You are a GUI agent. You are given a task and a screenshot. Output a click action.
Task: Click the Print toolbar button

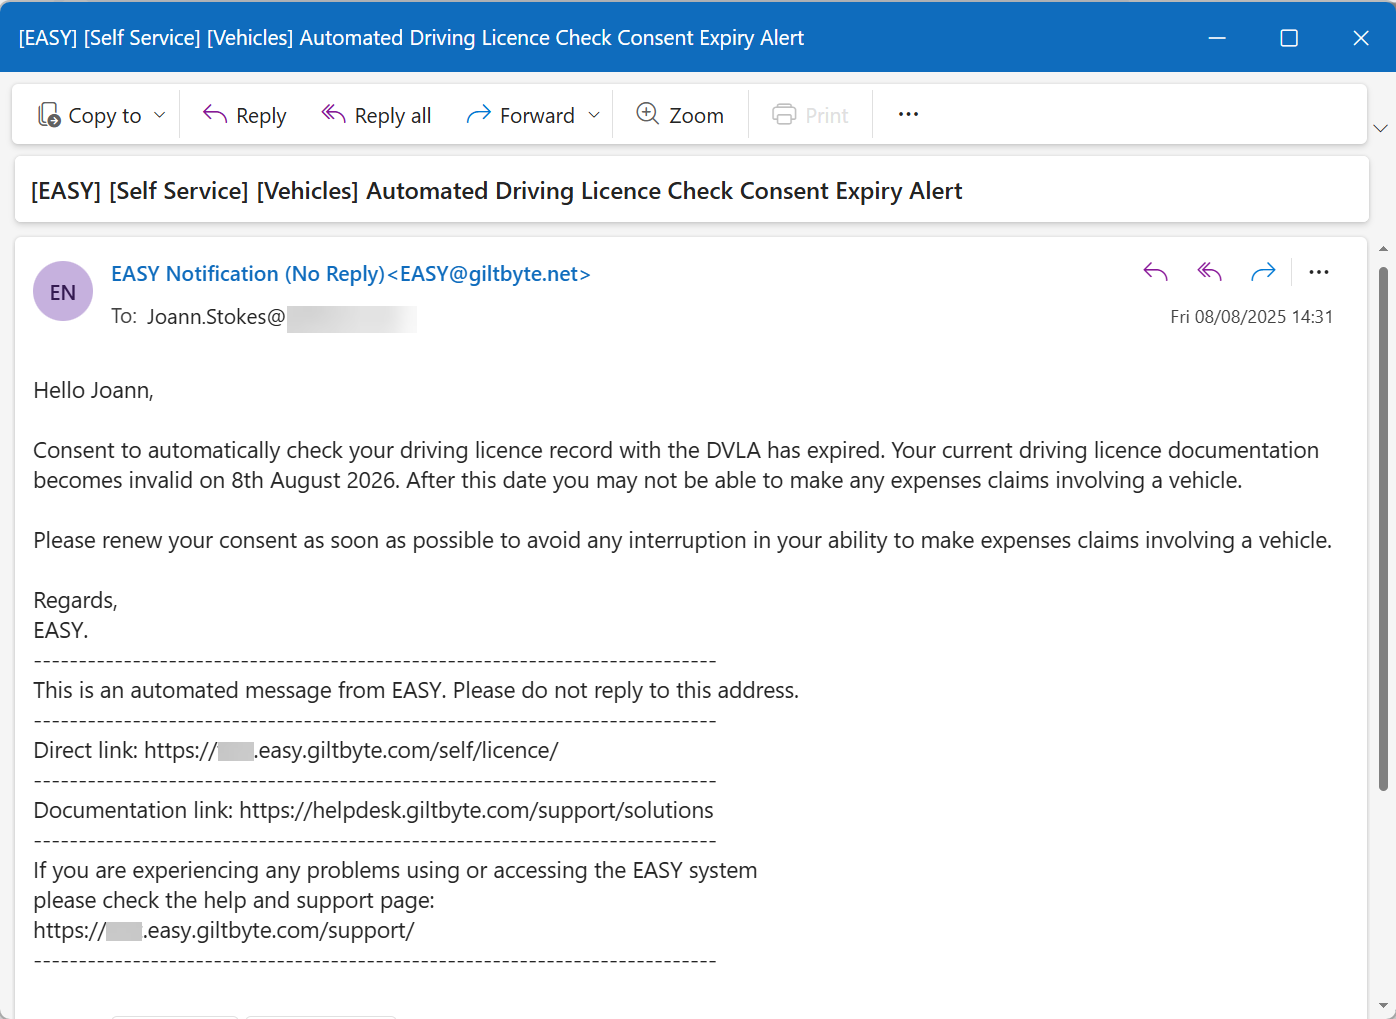pyautogui.click(x=810, y=115)
